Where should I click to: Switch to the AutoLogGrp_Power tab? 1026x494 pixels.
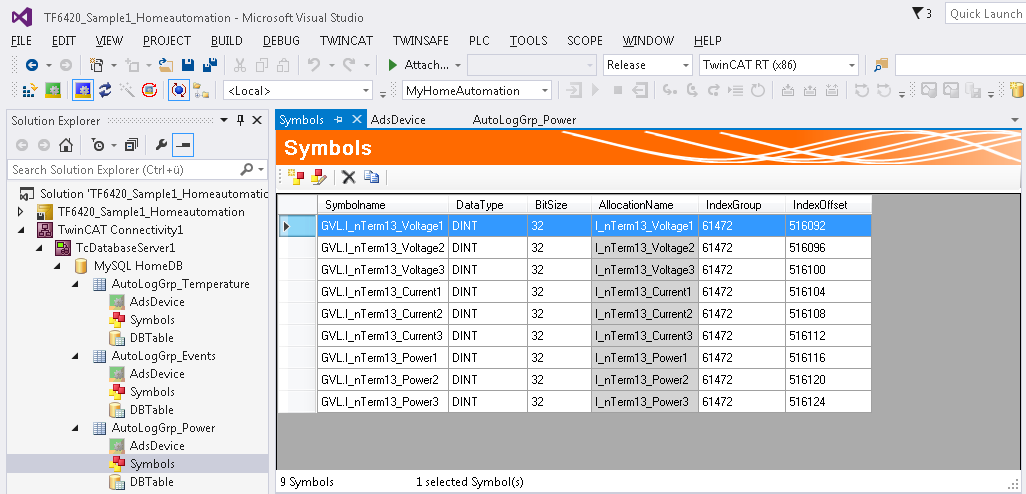[x=524, y=120]
